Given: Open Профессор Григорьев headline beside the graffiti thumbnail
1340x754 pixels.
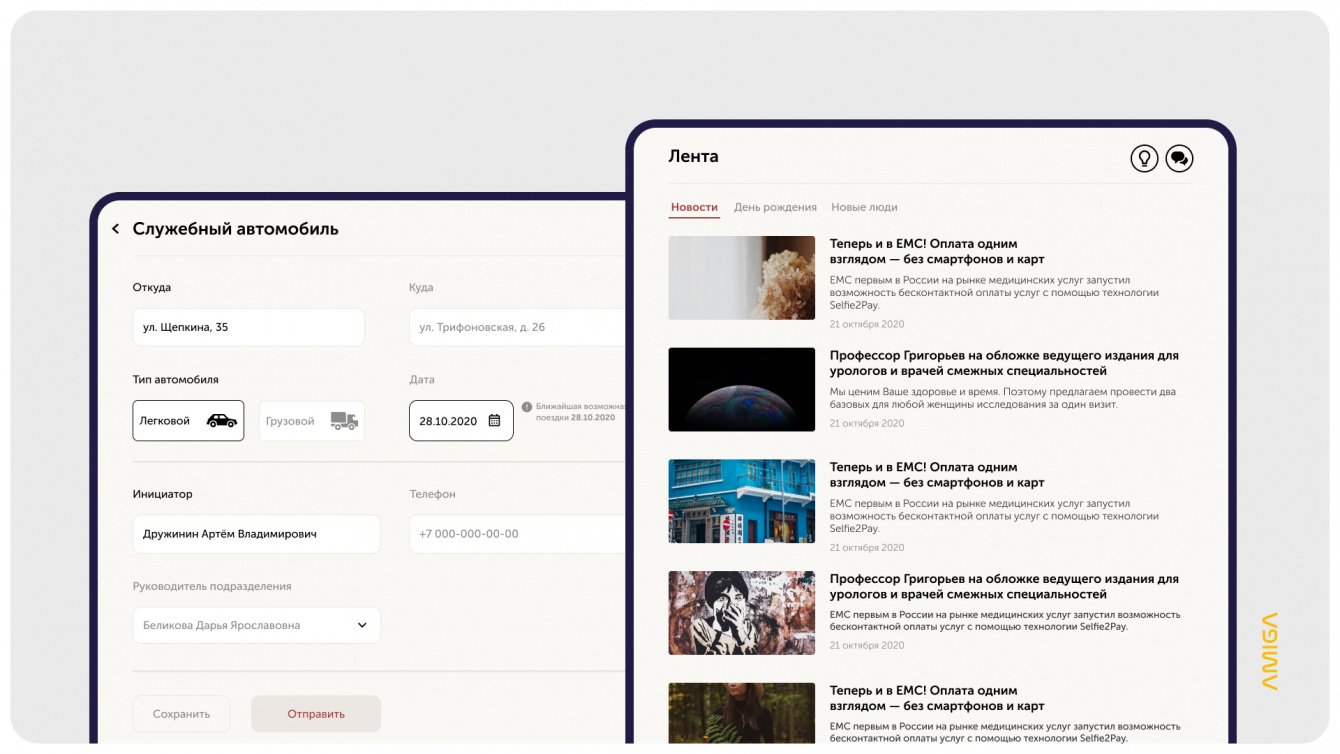Looking at the screenshot, I should tap(1004, 587).
